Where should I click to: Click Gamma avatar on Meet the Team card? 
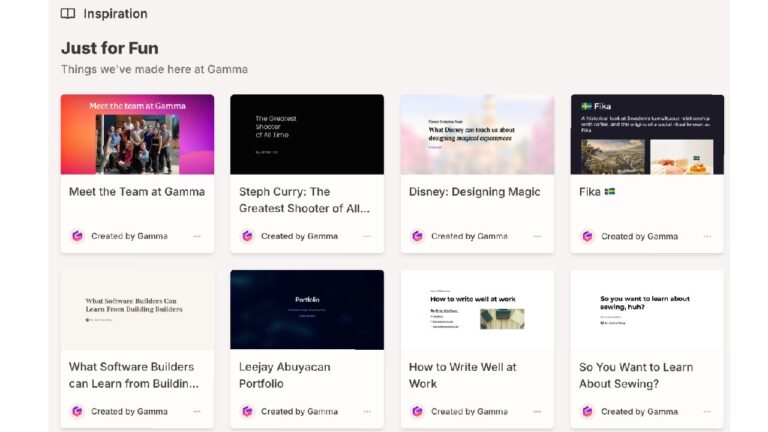77,236
